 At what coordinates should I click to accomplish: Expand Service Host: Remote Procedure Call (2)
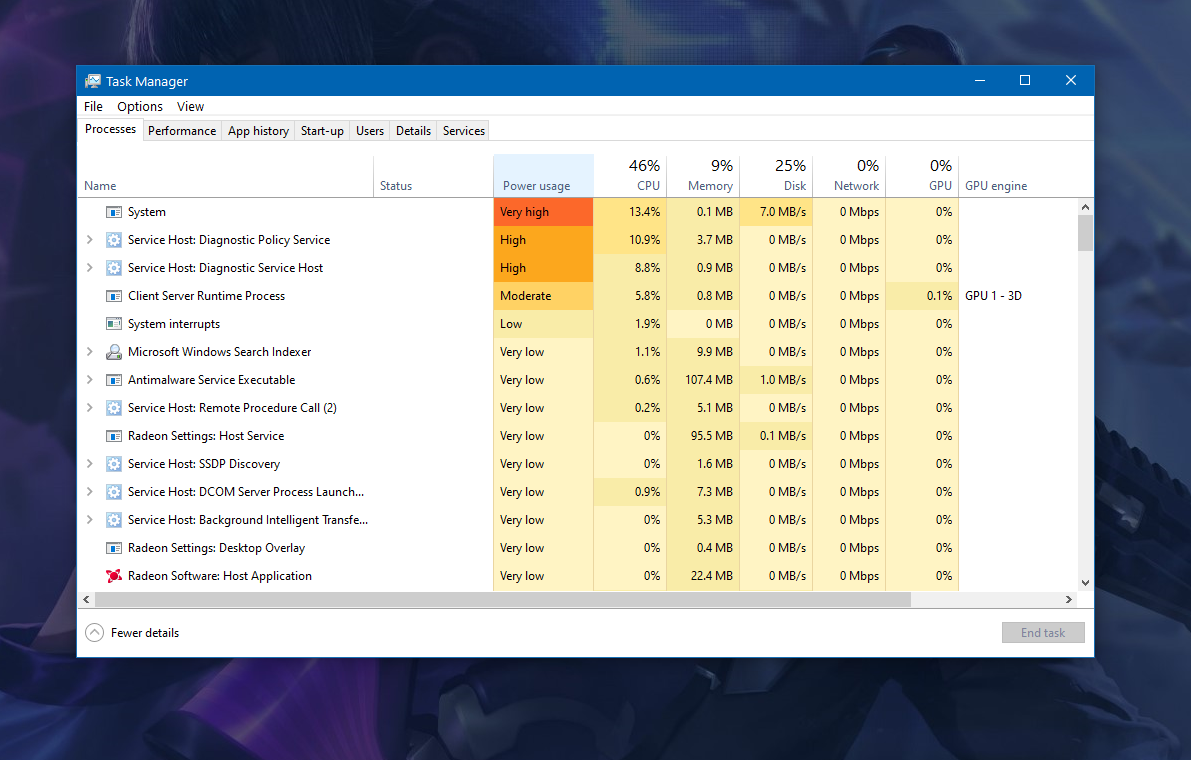[x=90, y=408]
